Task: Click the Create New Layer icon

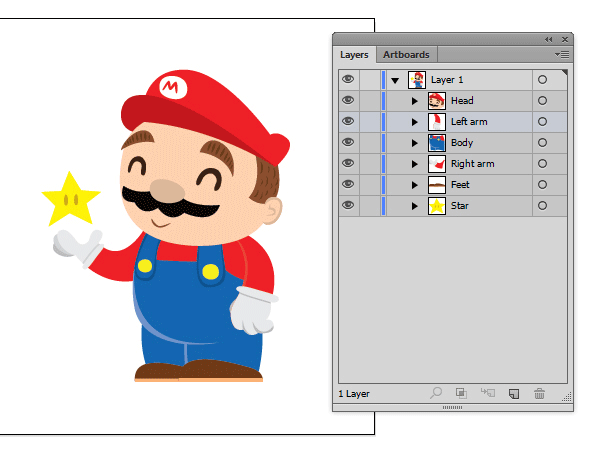Action: (514, 394)
